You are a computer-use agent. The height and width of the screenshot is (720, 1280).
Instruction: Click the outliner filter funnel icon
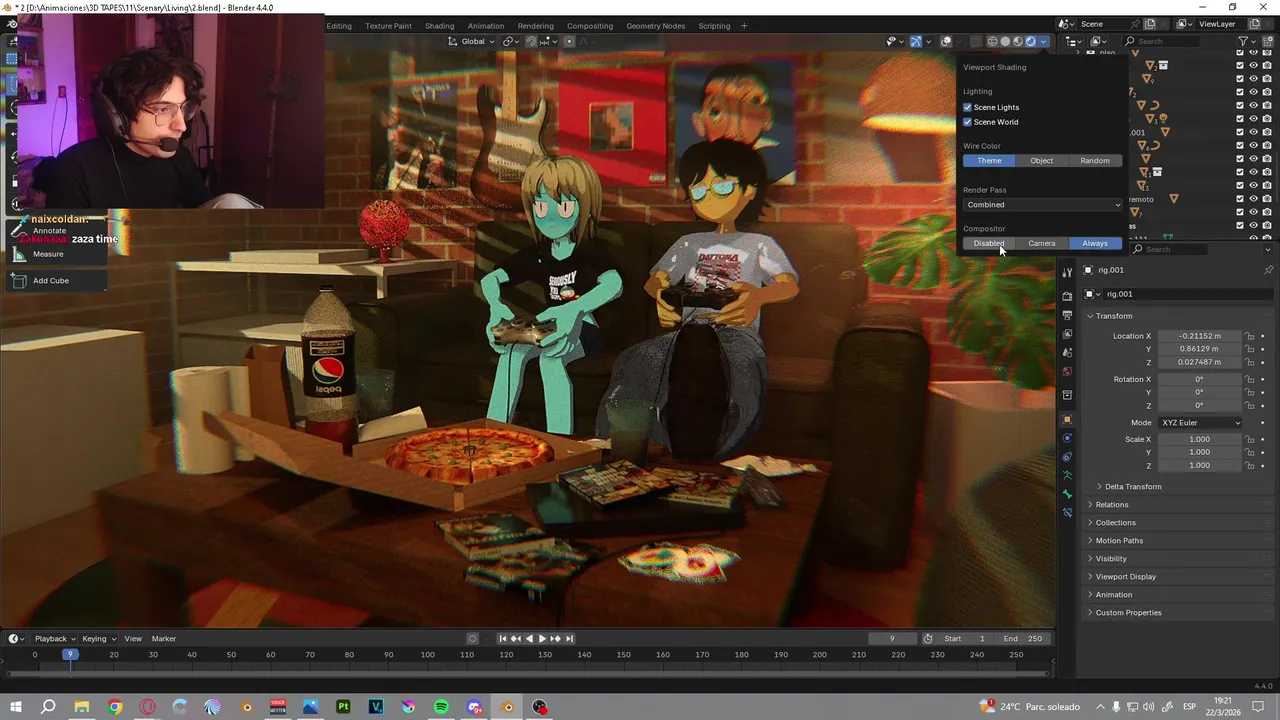pyautogui.click(x=1244, y=41)
